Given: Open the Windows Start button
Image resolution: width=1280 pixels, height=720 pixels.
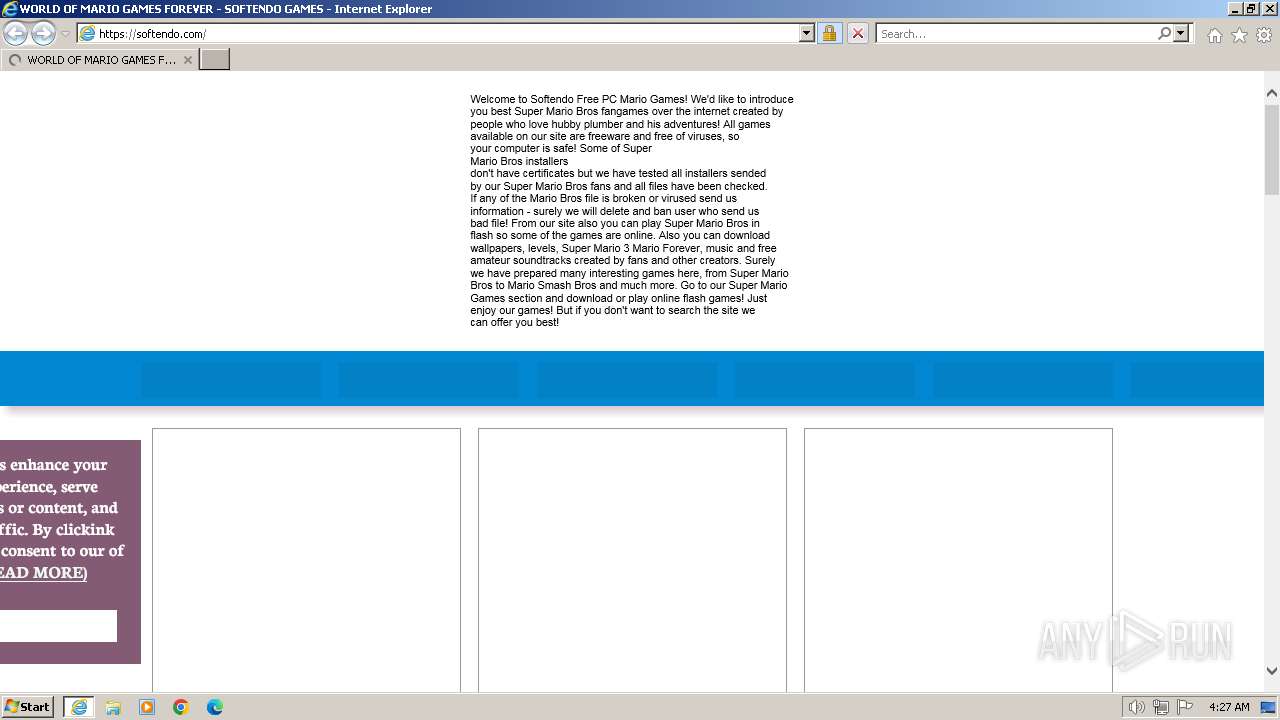Looking at the screenshot, I should coord(28,707).
